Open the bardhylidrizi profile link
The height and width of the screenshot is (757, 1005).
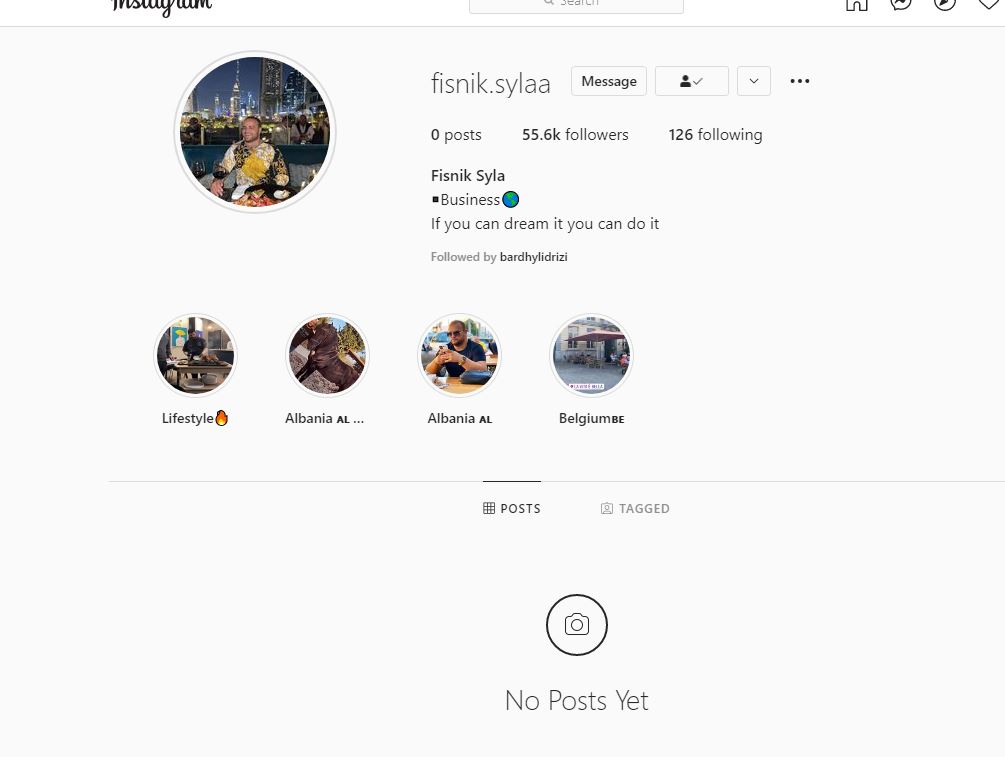pyautogui.click(x=533, y=257)
